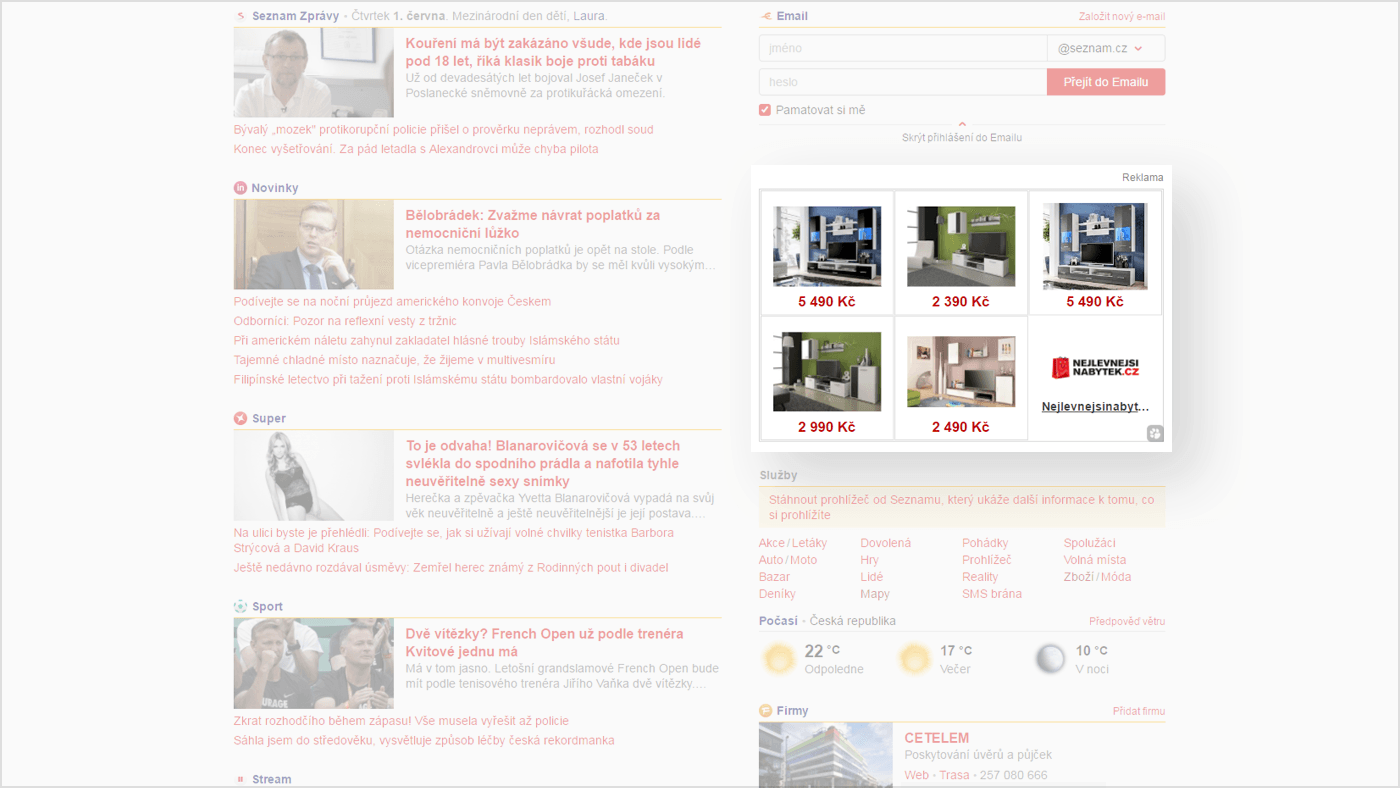Click the jméno username input field

click(903, 48)
